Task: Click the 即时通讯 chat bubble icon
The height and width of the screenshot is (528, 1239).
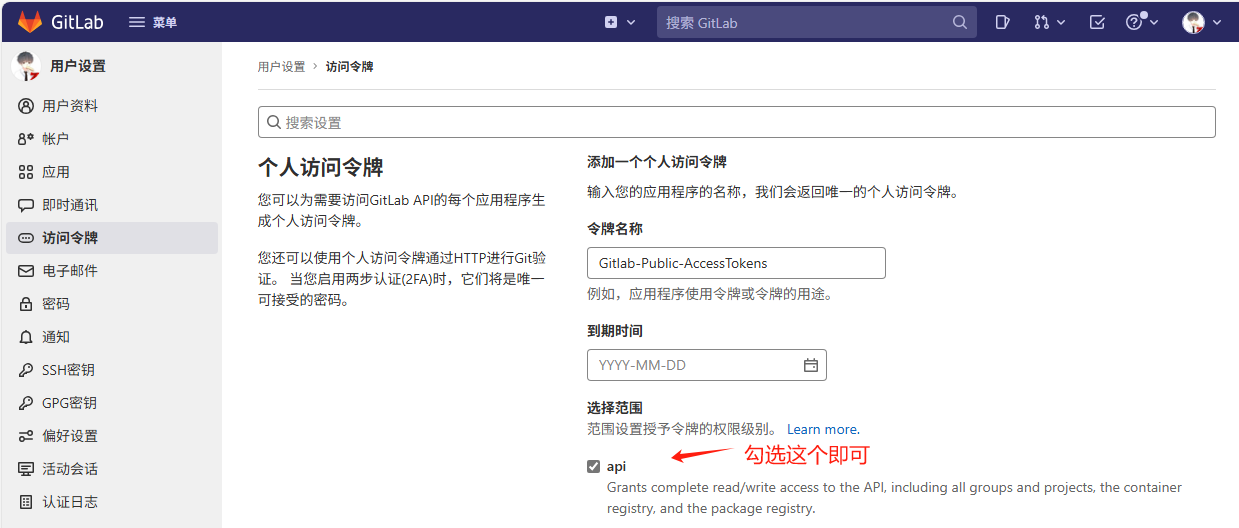Action: [x=26, y=205]
